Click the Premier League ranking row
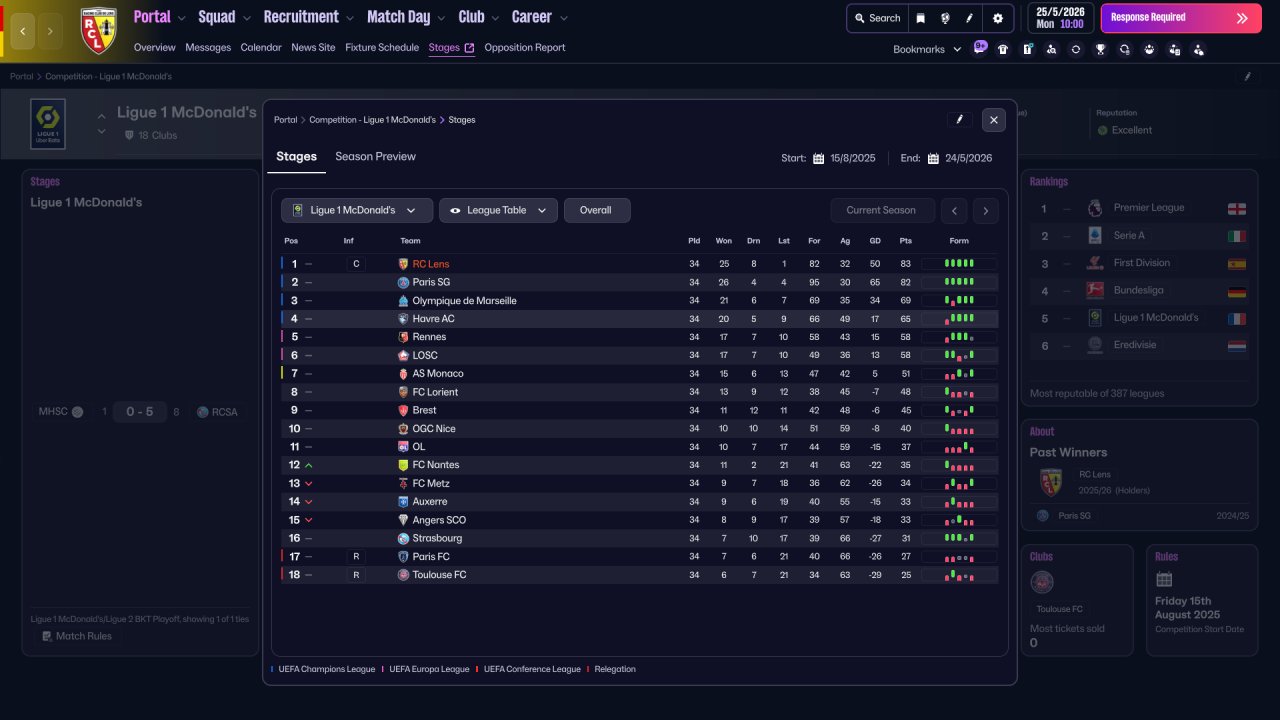 (x=1139, y=208)
